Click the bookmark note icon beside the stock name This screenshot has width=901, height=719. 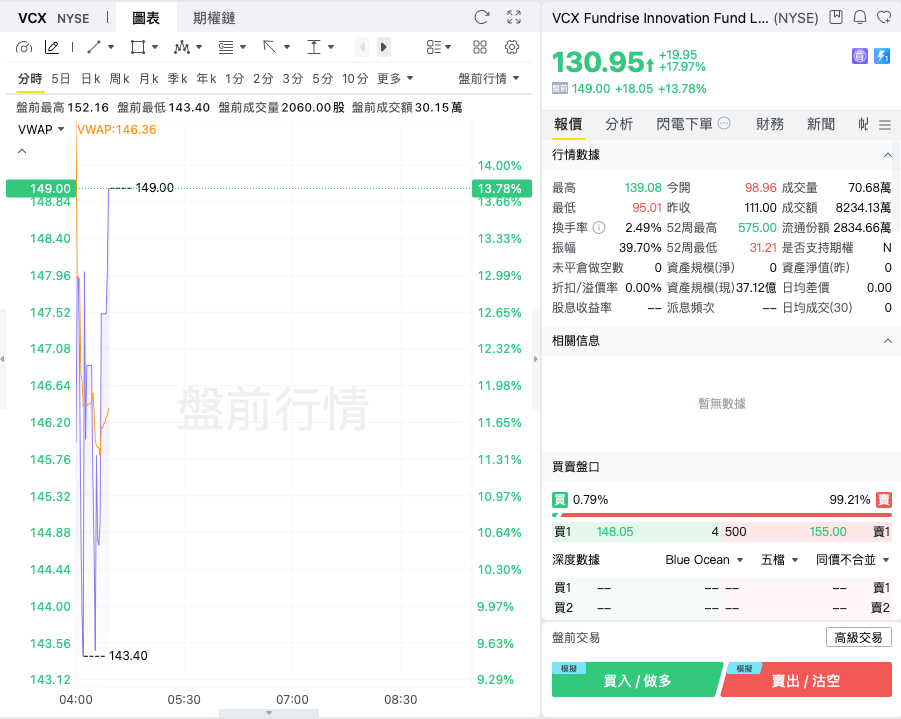pyautogui.click(x=835, y=17)
